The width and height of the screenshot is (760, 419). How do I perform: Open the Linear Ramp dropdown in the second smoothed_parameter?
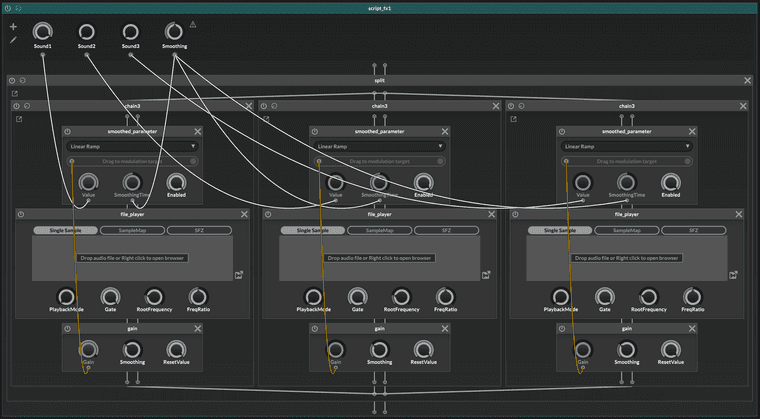380,146
